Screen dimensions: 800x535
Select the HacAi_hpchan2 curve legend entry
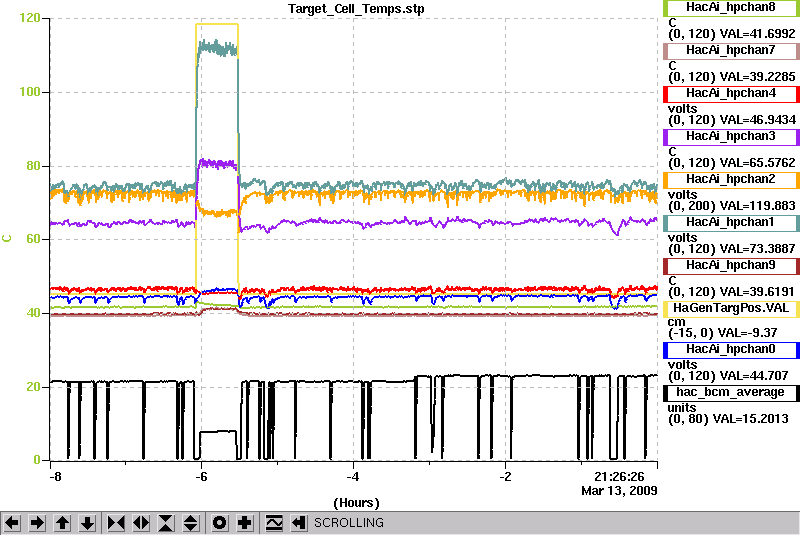tap(731, 180)
